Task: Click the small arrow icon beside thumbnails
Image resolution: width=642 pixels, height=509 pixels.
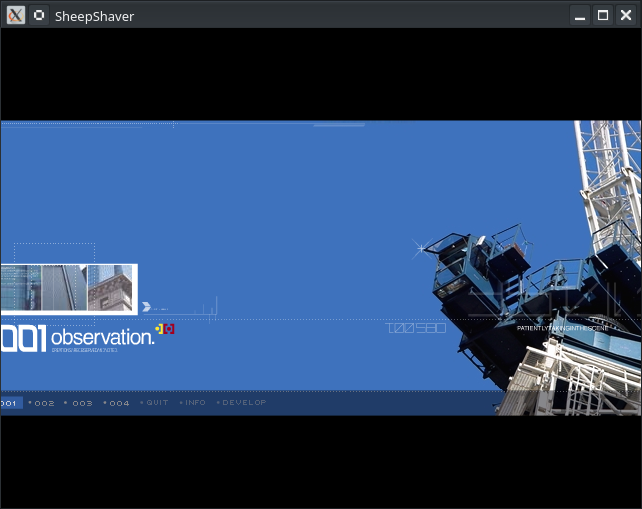Action: pos(147,307)
